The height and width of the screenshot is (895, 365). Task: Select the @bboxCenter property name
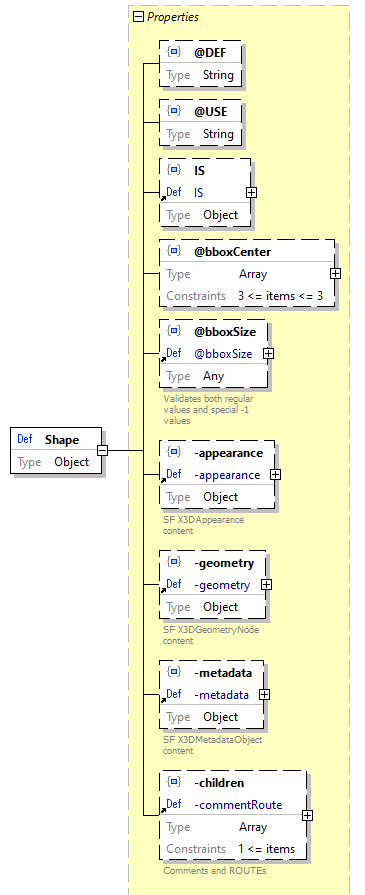(232, 251)
